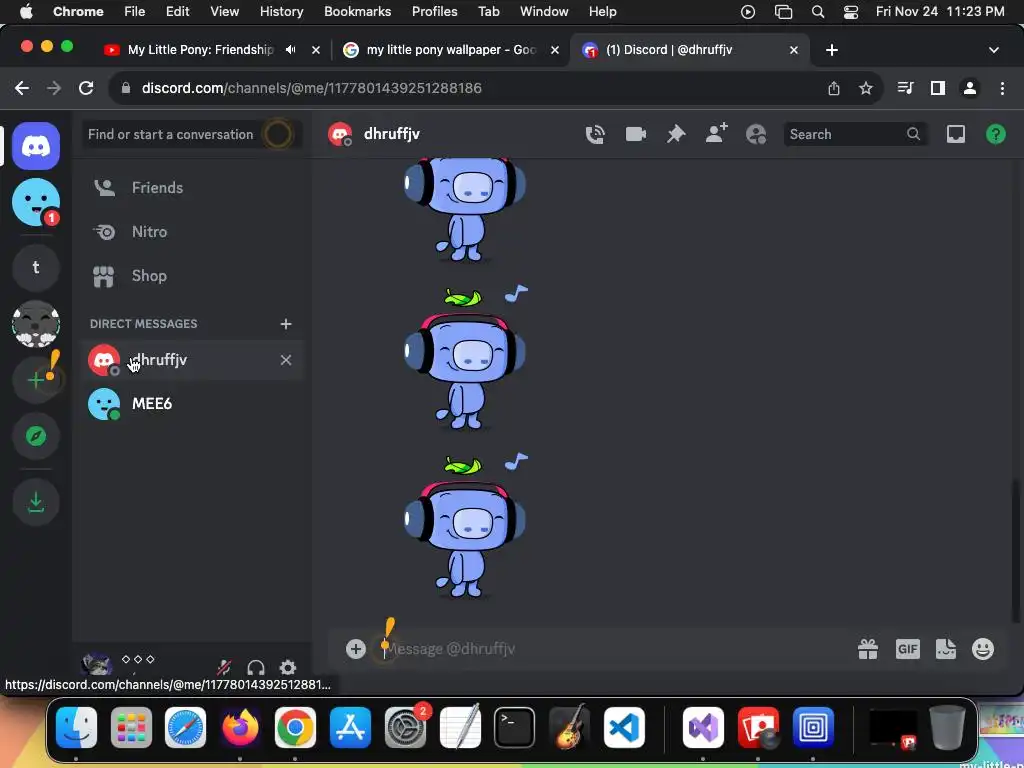
Task: Open the sticker picker
Action: [x=946, y=648]
